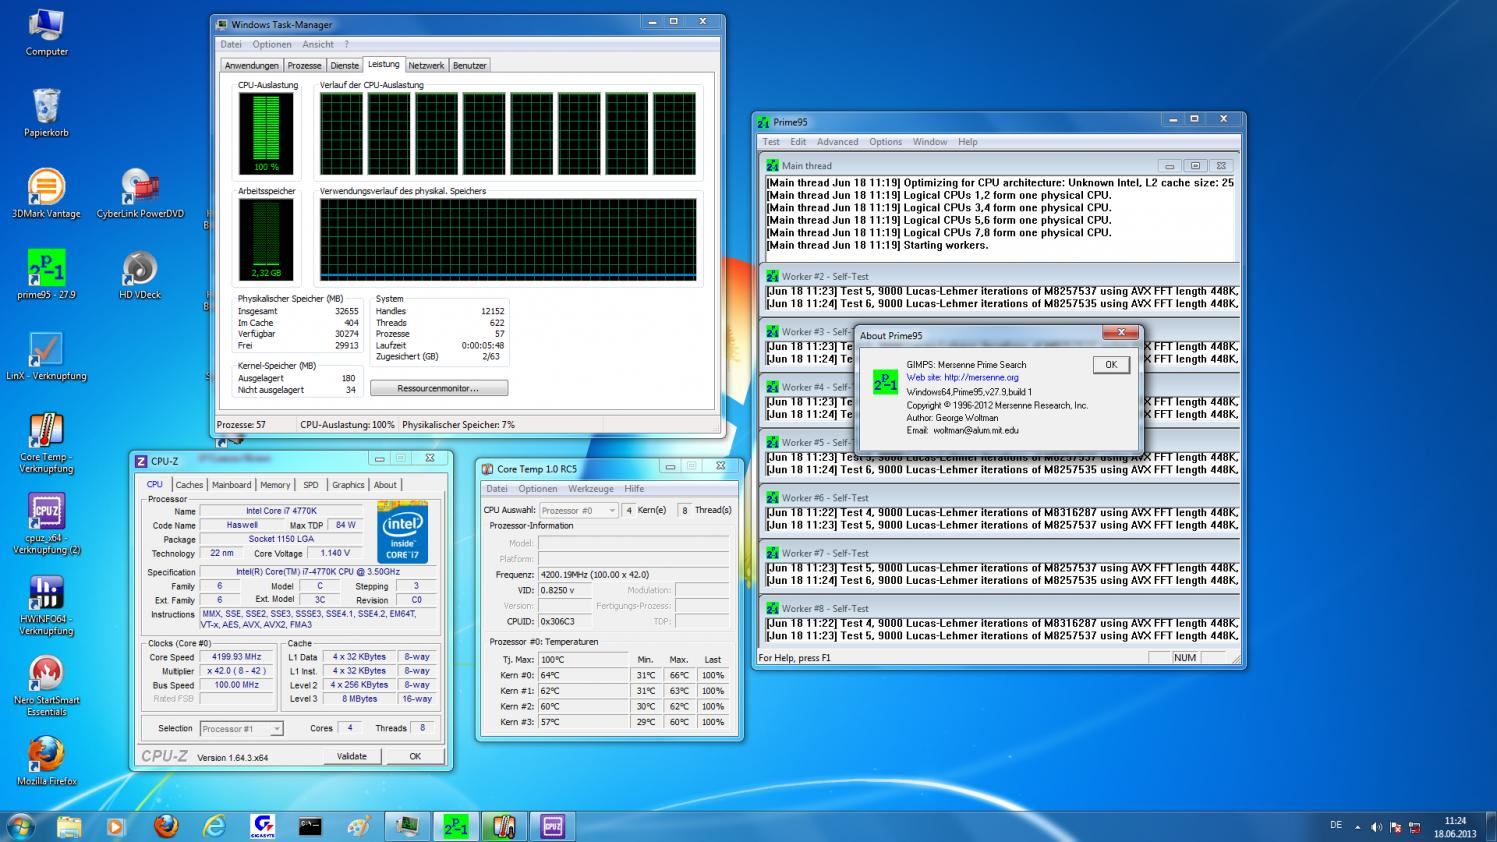Open the Paint taskbar icon

pyautogui.click(x=358, y=826)
